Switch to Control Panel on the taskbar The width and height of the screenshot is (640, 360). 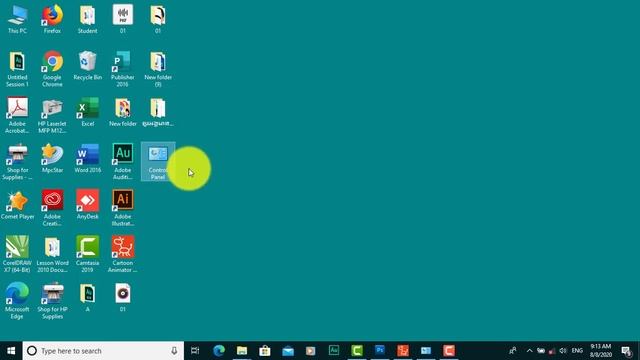pyautogui.click(x=426, y=351)
